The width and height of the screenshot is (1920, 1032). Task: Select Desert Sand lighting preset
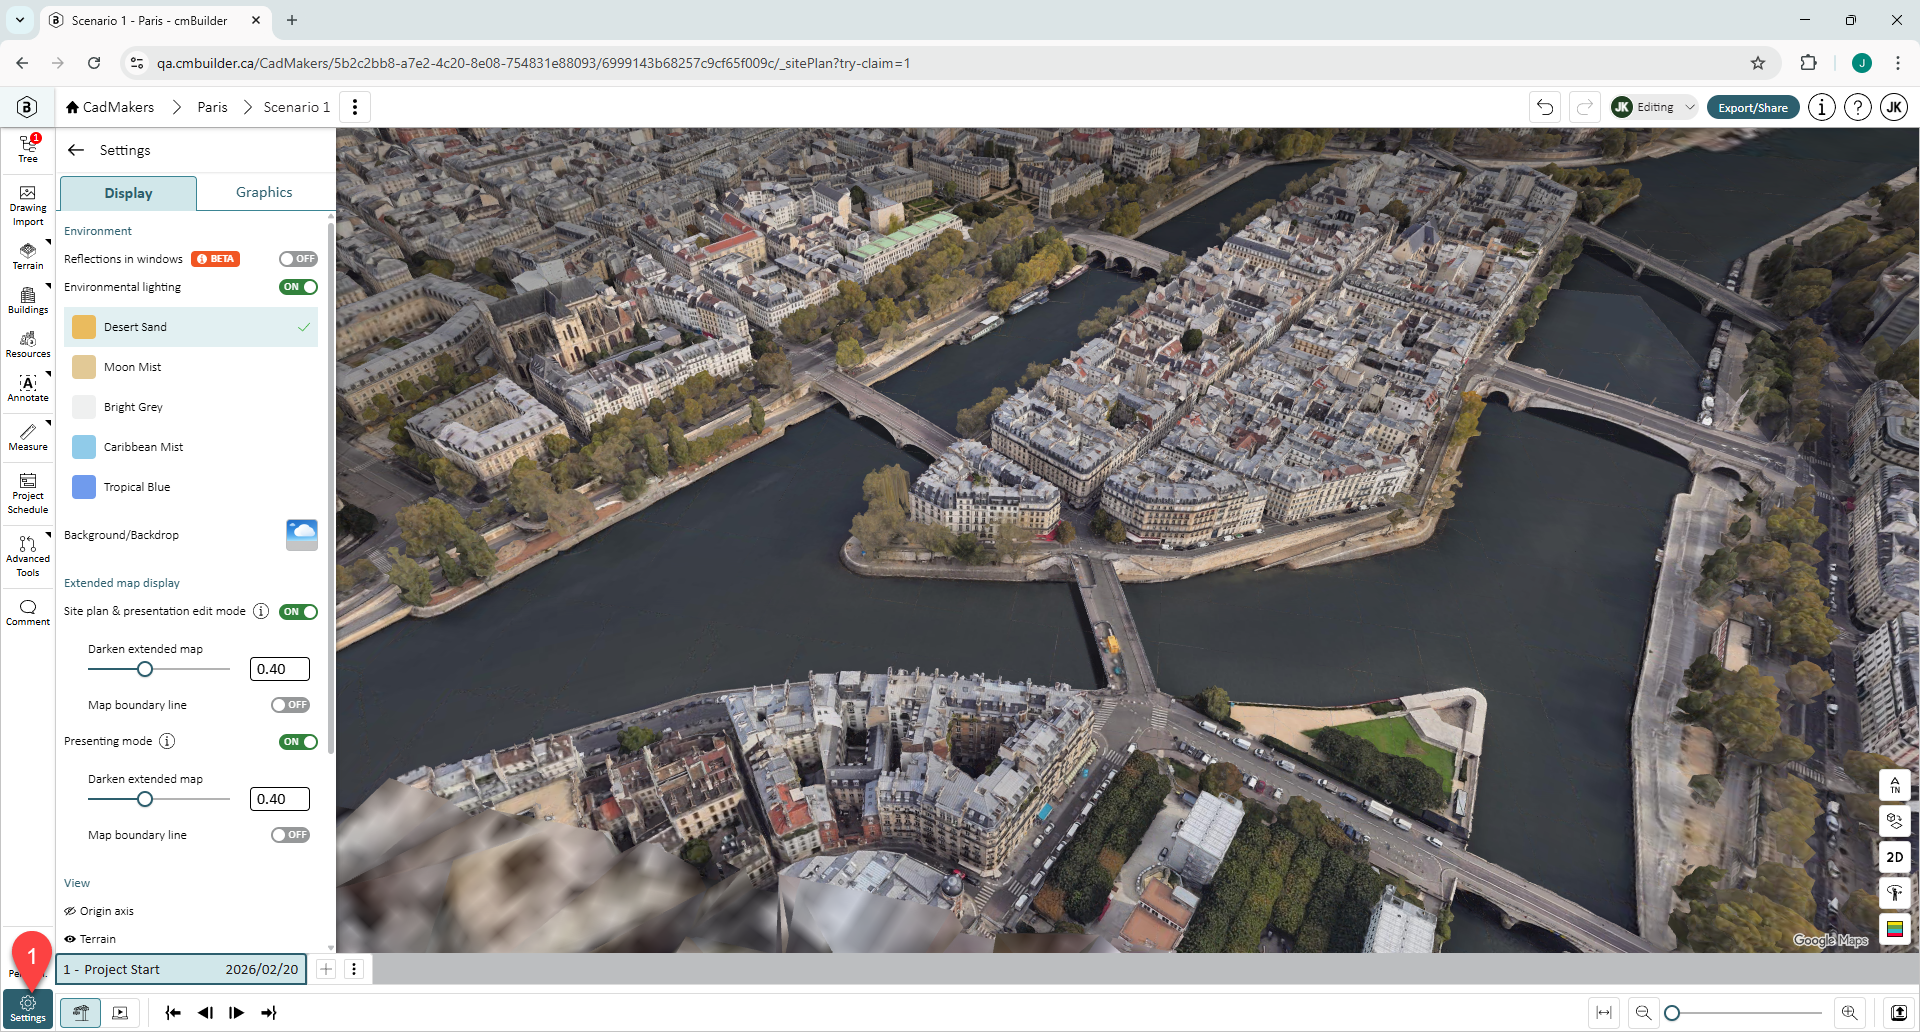[191, 327]
